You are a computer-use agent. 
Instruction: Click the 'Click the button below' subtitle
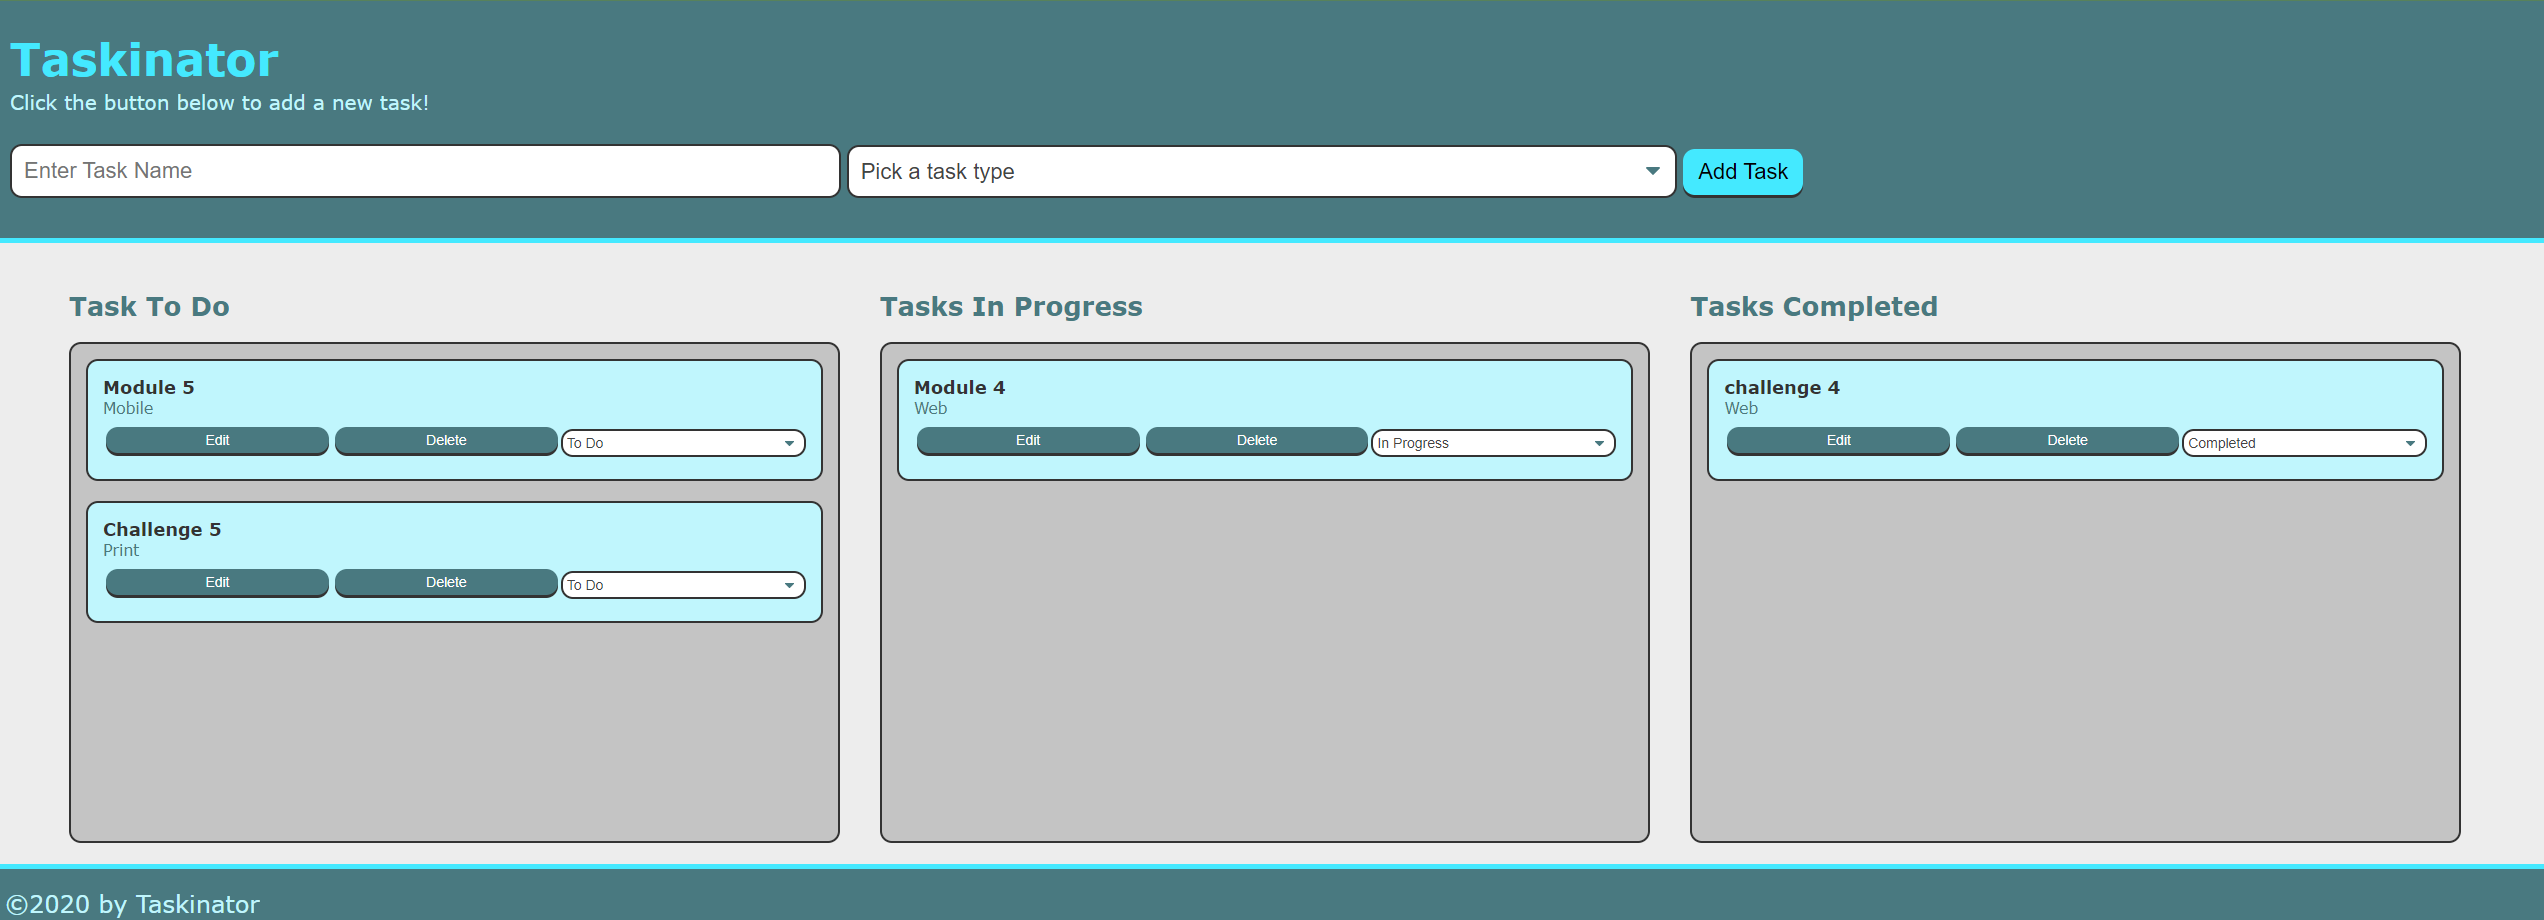coord(219,103)
